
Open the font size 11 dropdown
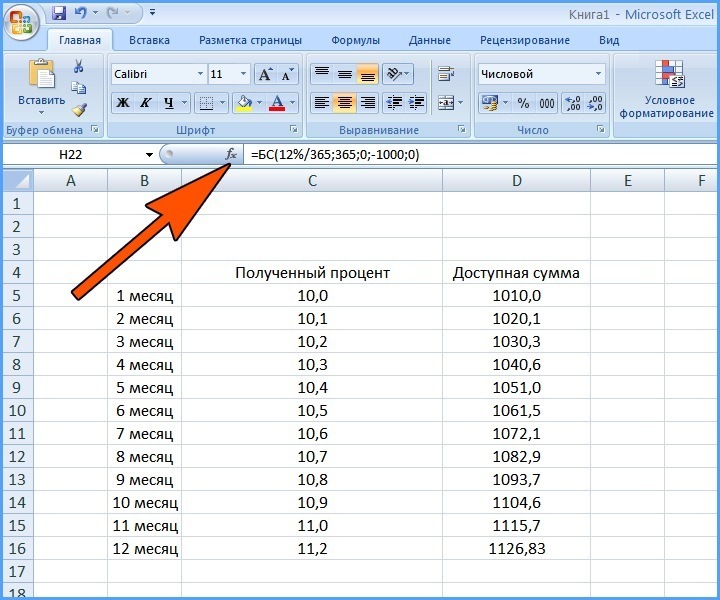(243, 74)
